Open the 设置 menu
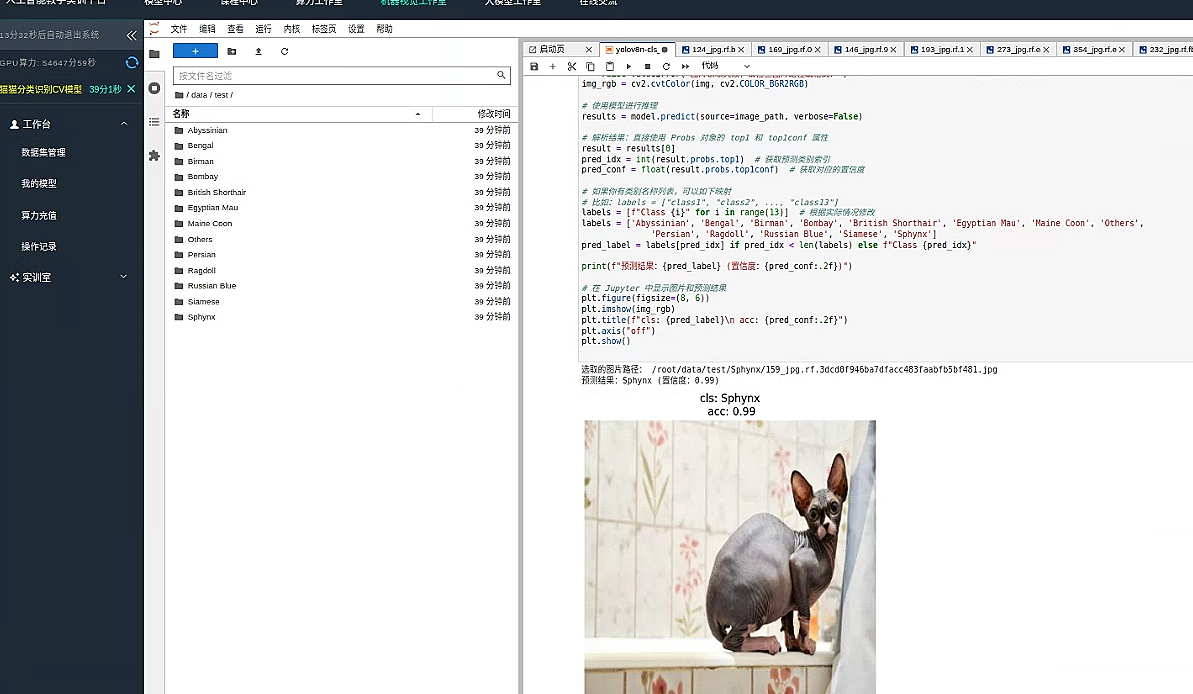The height and width of the screenshot is (694, 1193). point(356,29)
